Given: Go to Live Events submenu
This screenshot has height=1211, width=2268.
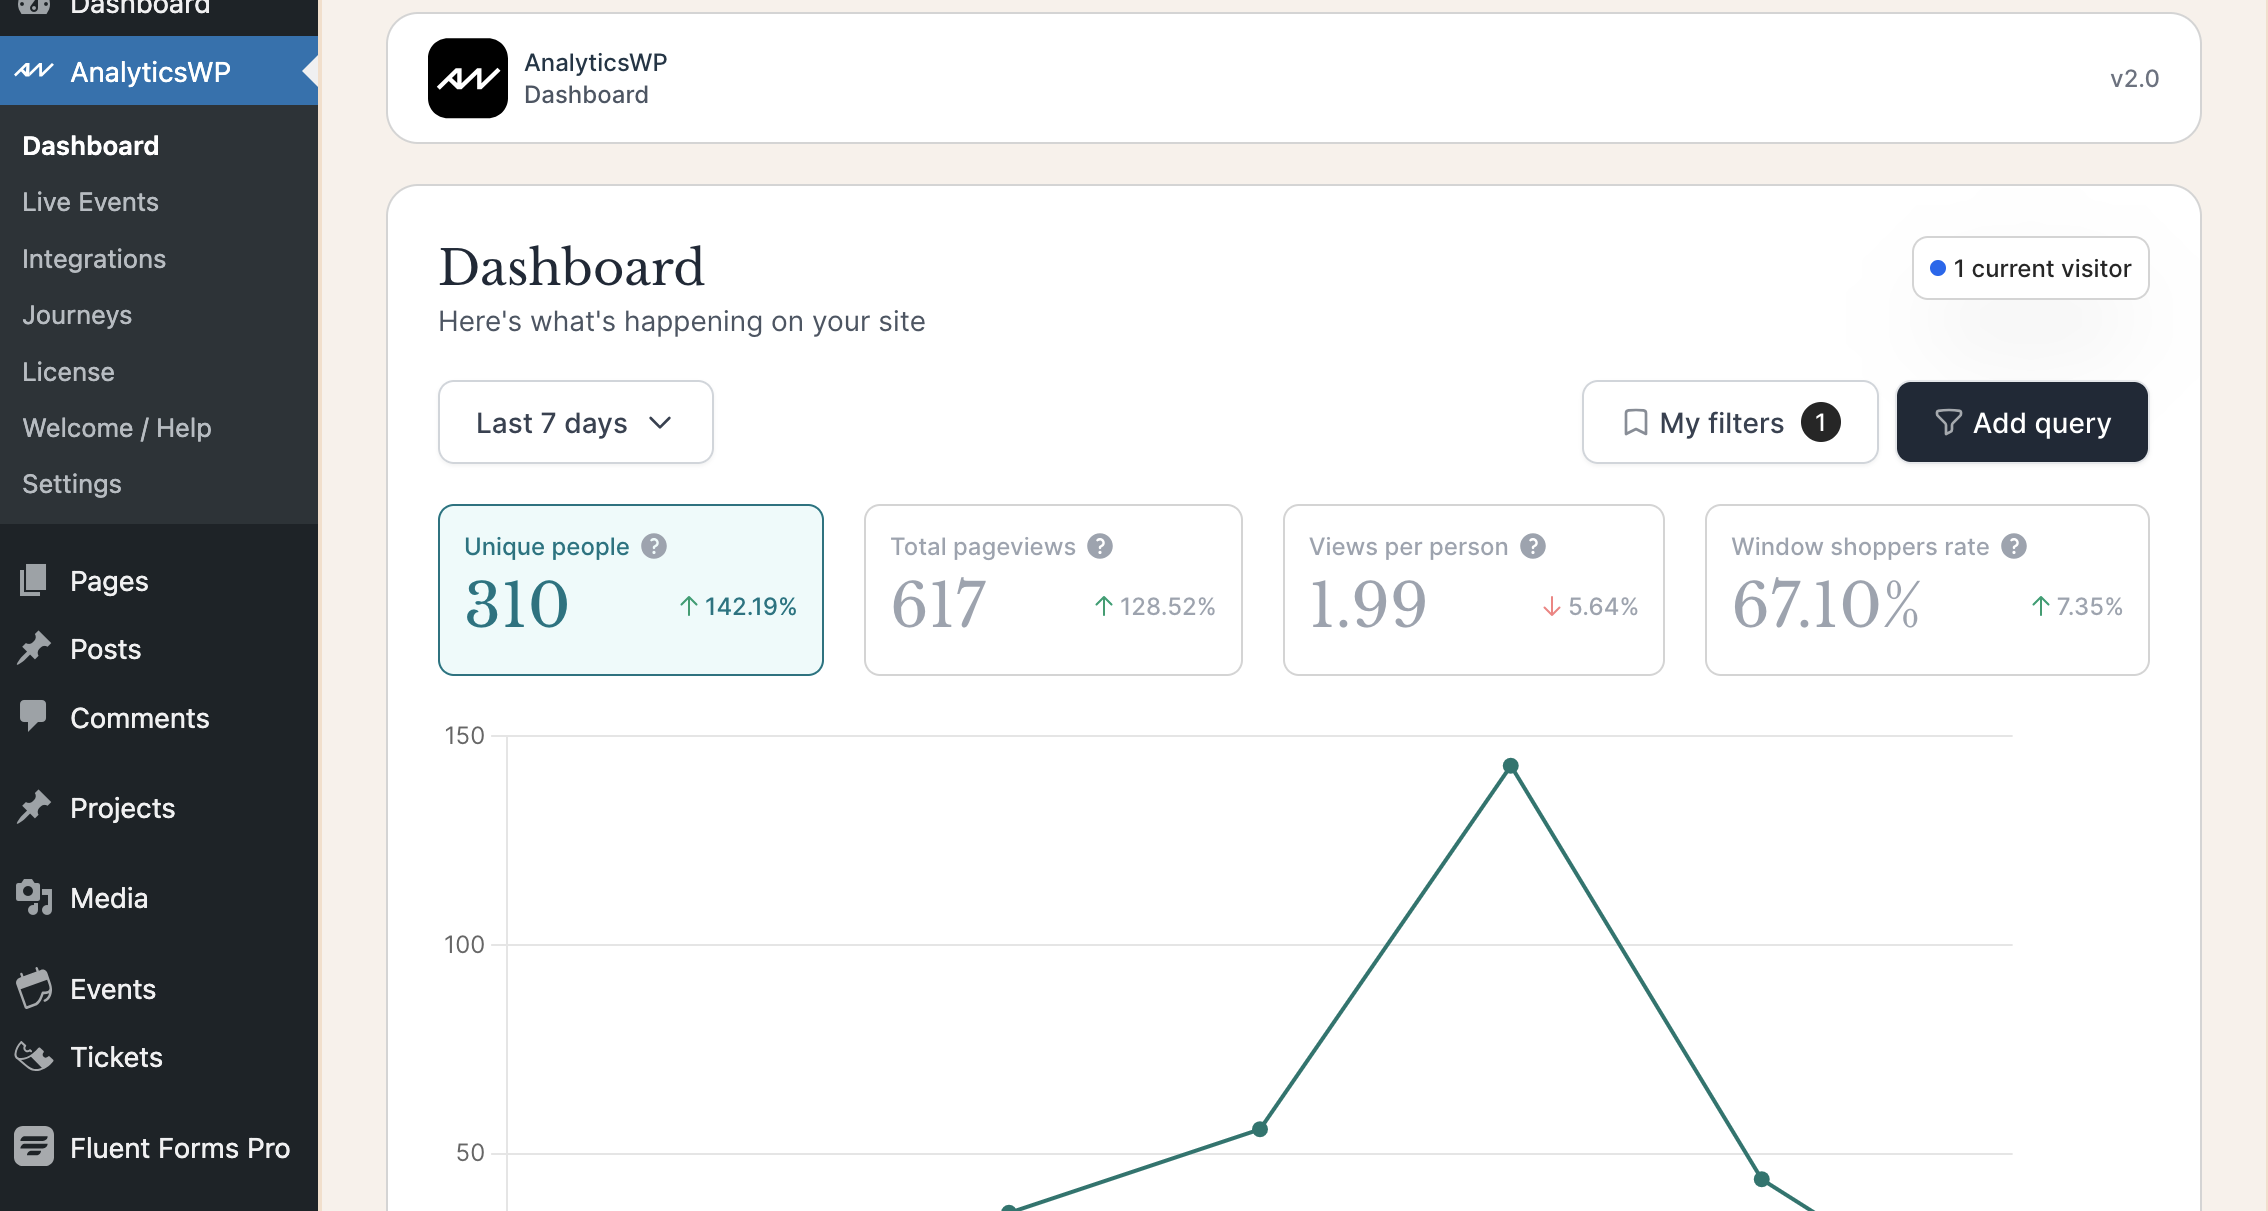Looking at the screenshot, I should 90,202.
